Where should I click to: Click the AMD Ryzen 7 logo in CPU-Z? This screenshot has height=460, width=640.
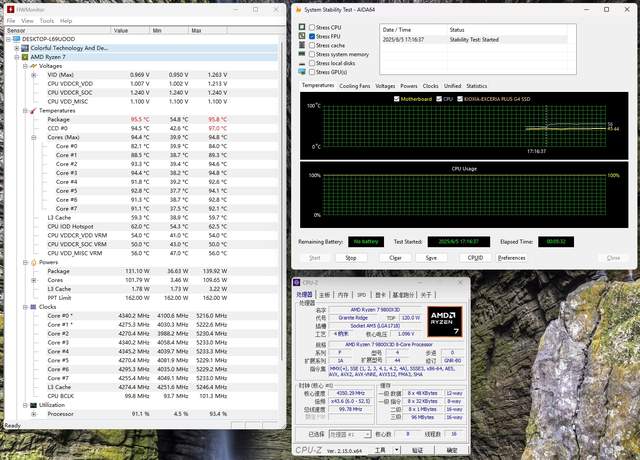coord(445,322)
